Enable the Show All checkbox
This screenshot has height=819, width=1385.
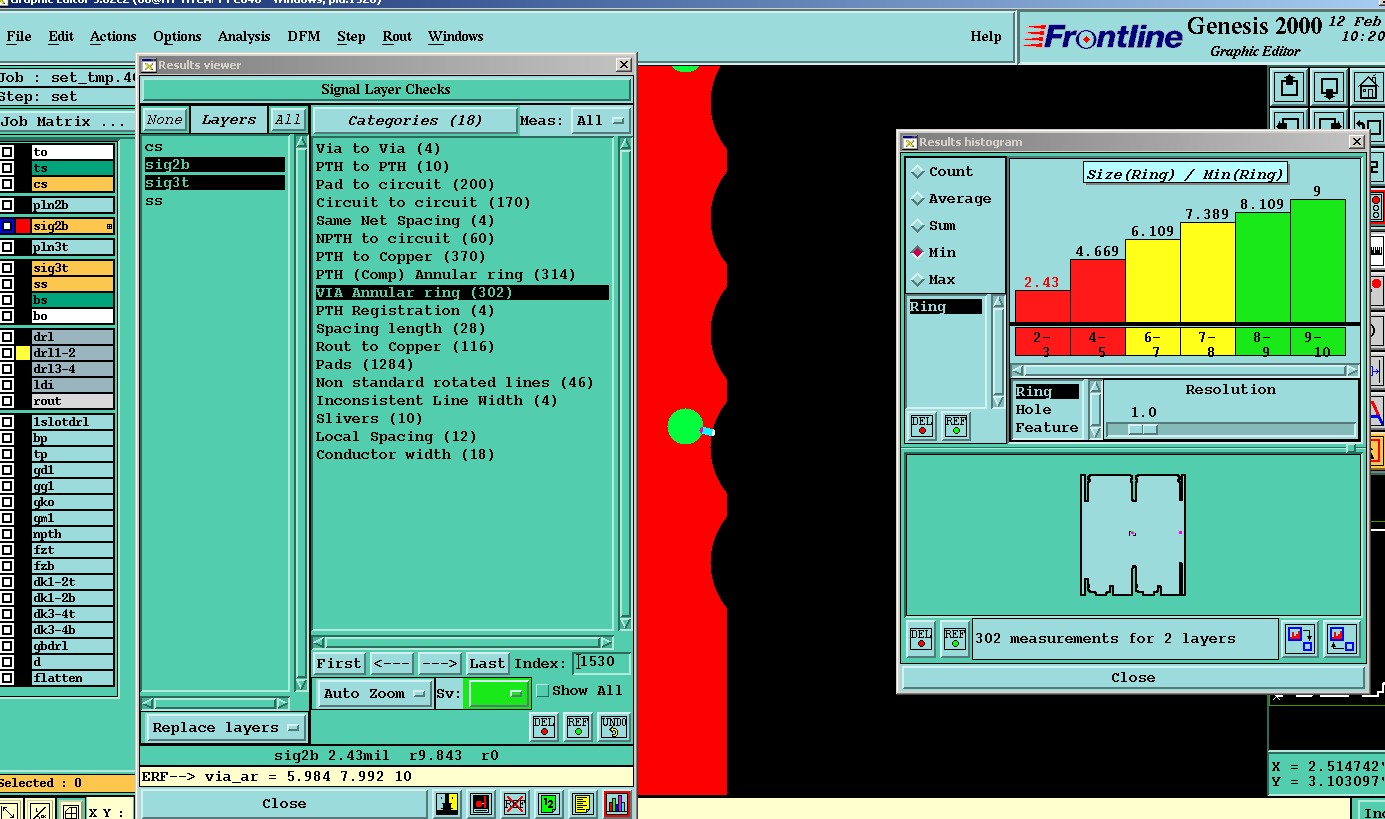click(543, 691)
